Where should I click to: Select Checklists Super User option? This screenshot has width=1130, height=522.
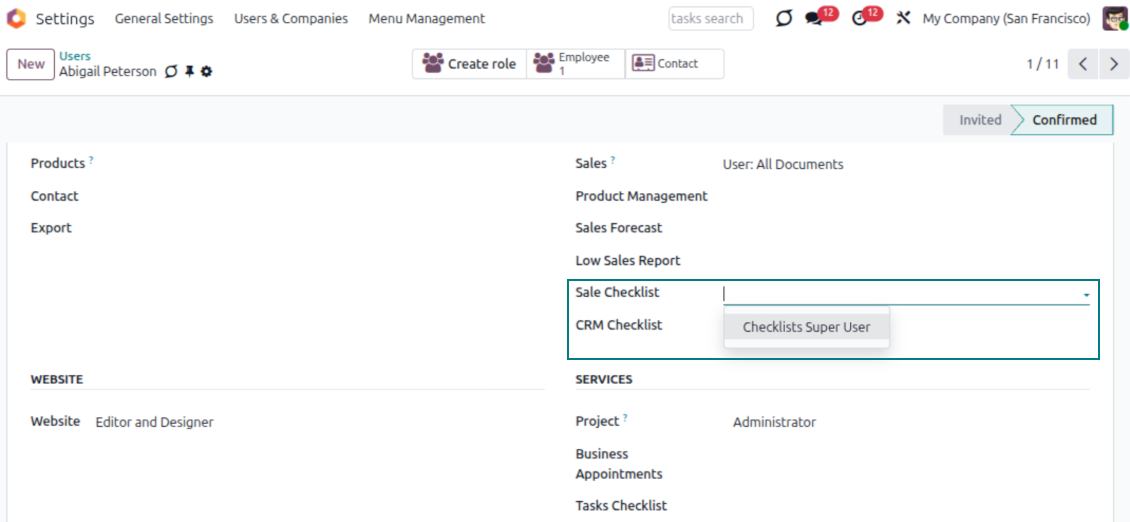point(806,327)
